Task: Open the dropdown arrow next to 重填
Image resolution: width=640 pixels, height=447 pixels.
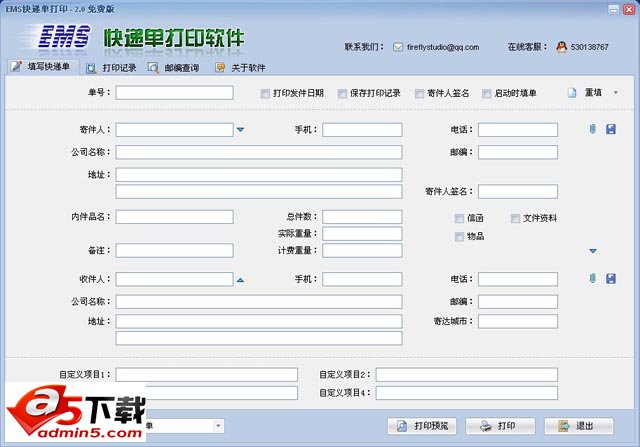Action: pos(616,93)
